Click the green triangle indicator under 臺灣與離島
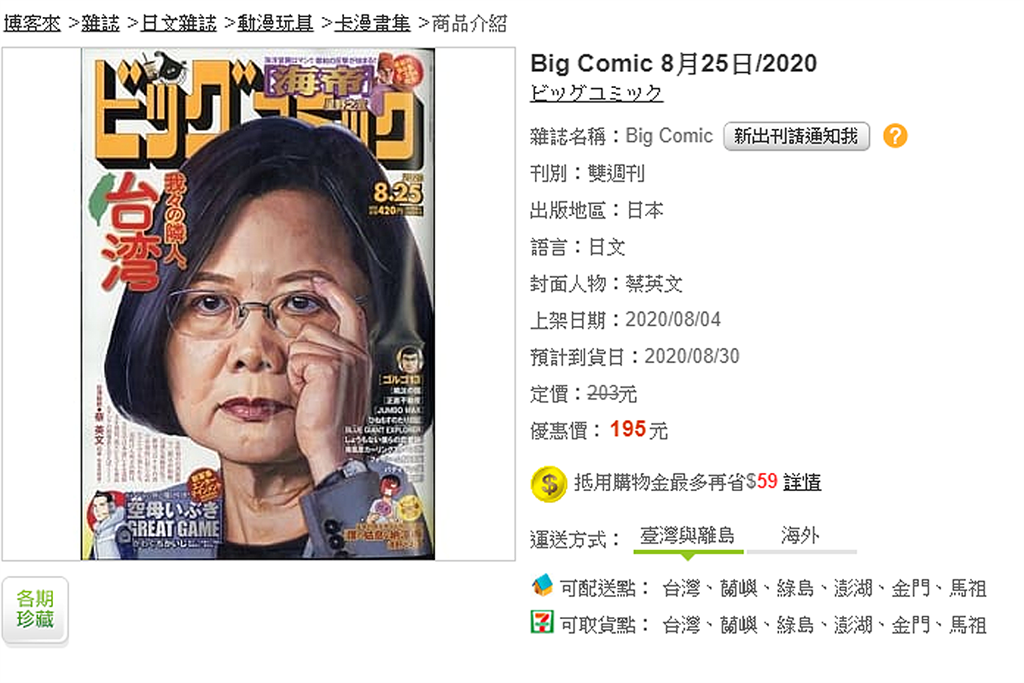This screenshot has height=683, width=1024. point(688,556)
